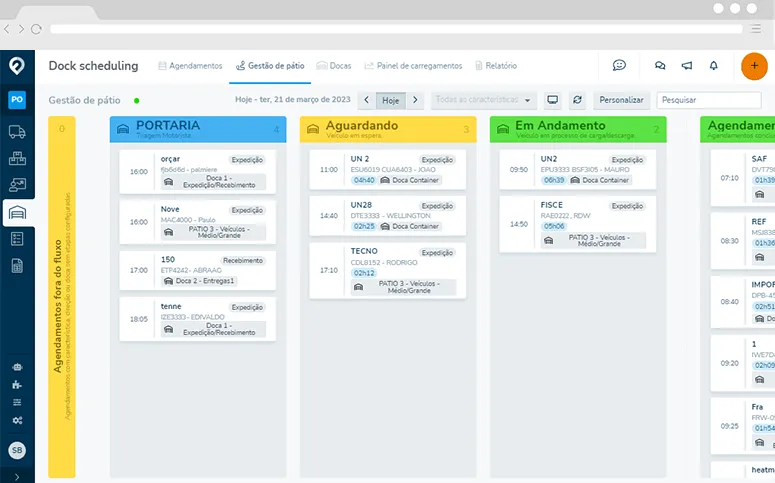
Task: Click the Hoje button
Action: (x=390, y=100)
